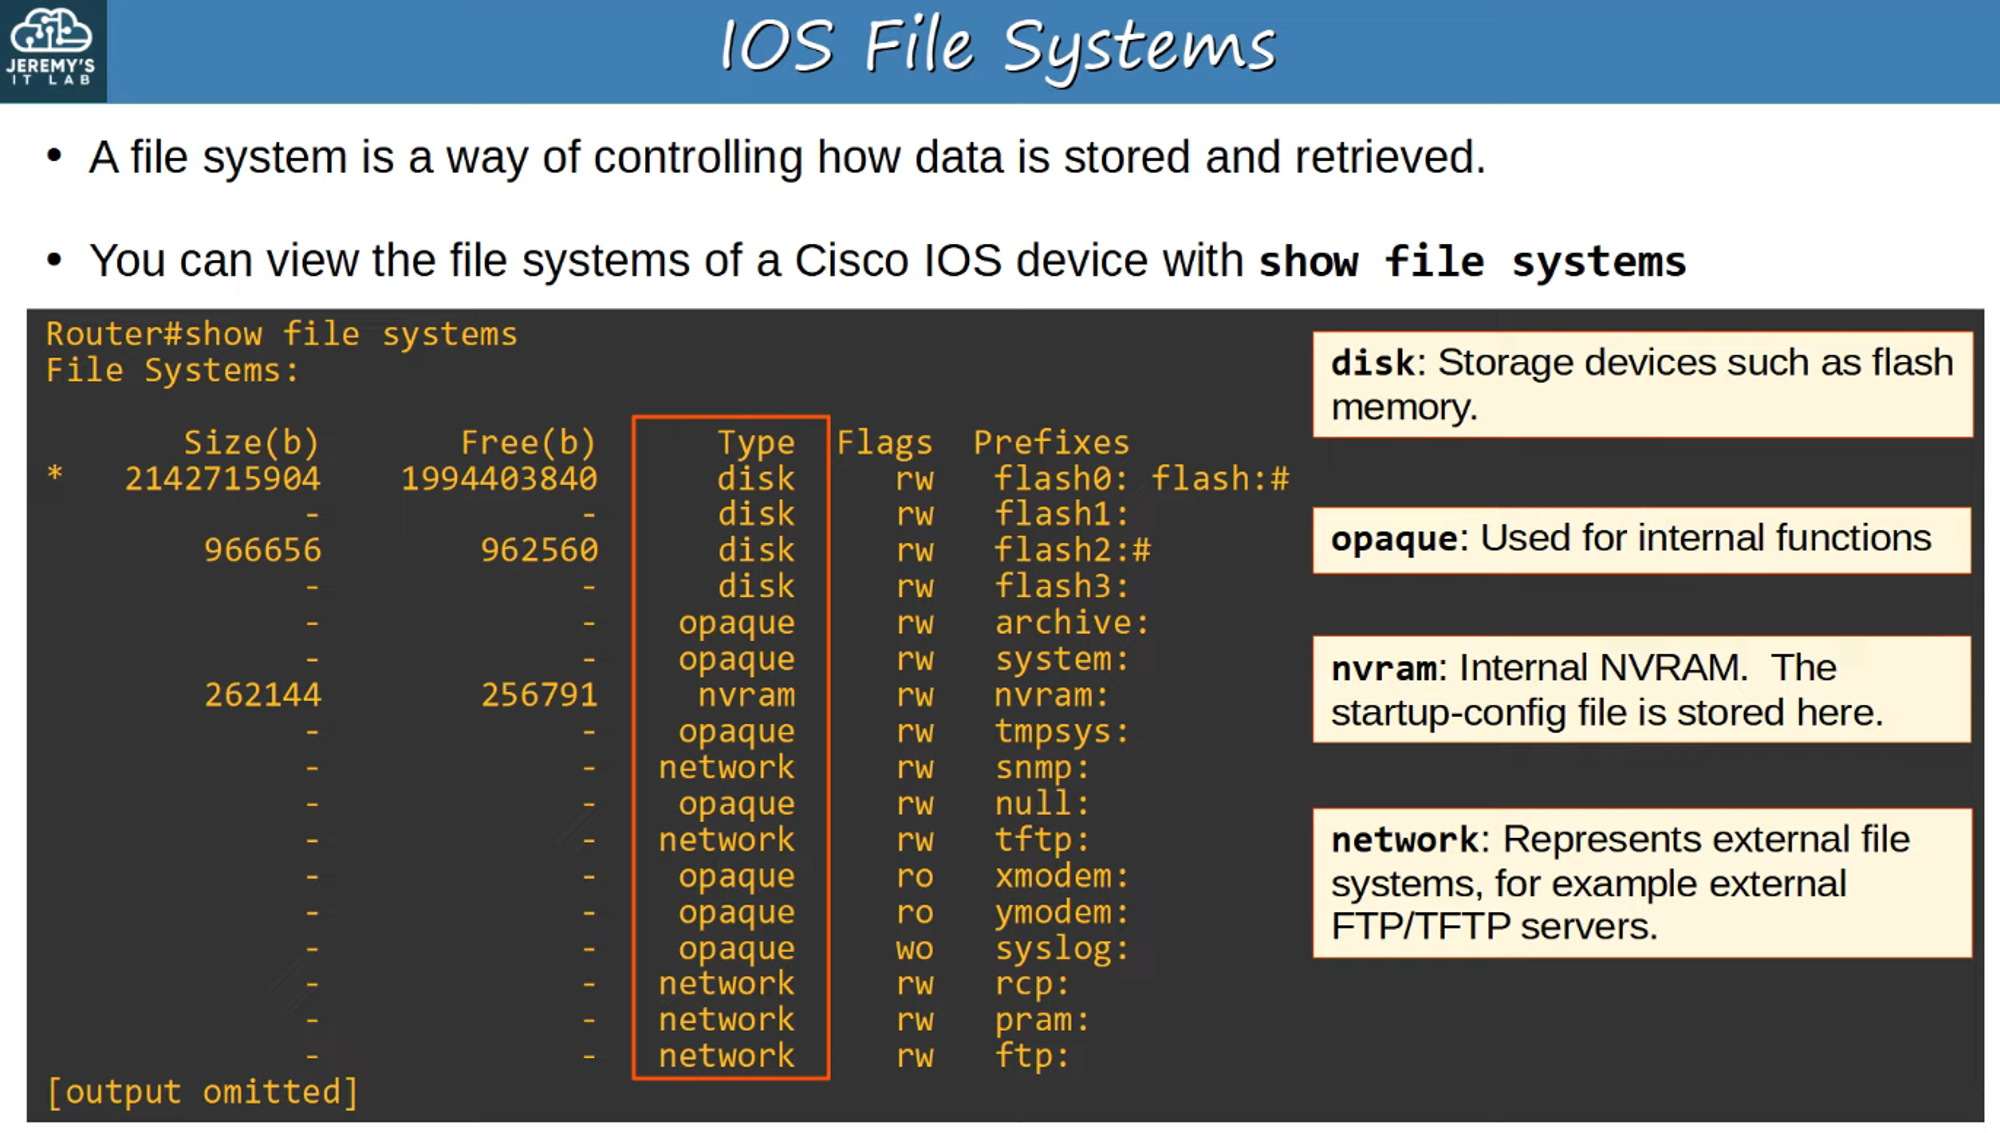Click the Free(b) value 1994403840

click(x=499, y=479)
